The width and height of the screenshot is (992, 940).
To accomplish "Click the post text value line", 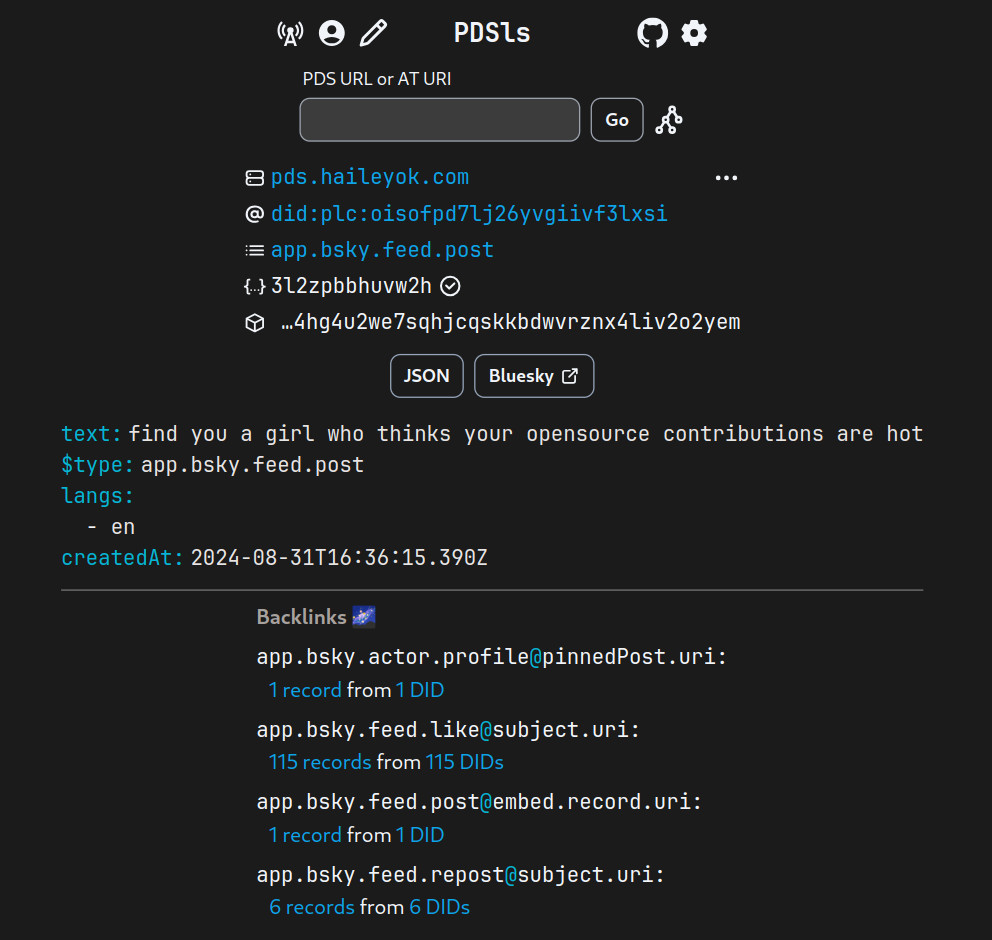I will 526,434.
